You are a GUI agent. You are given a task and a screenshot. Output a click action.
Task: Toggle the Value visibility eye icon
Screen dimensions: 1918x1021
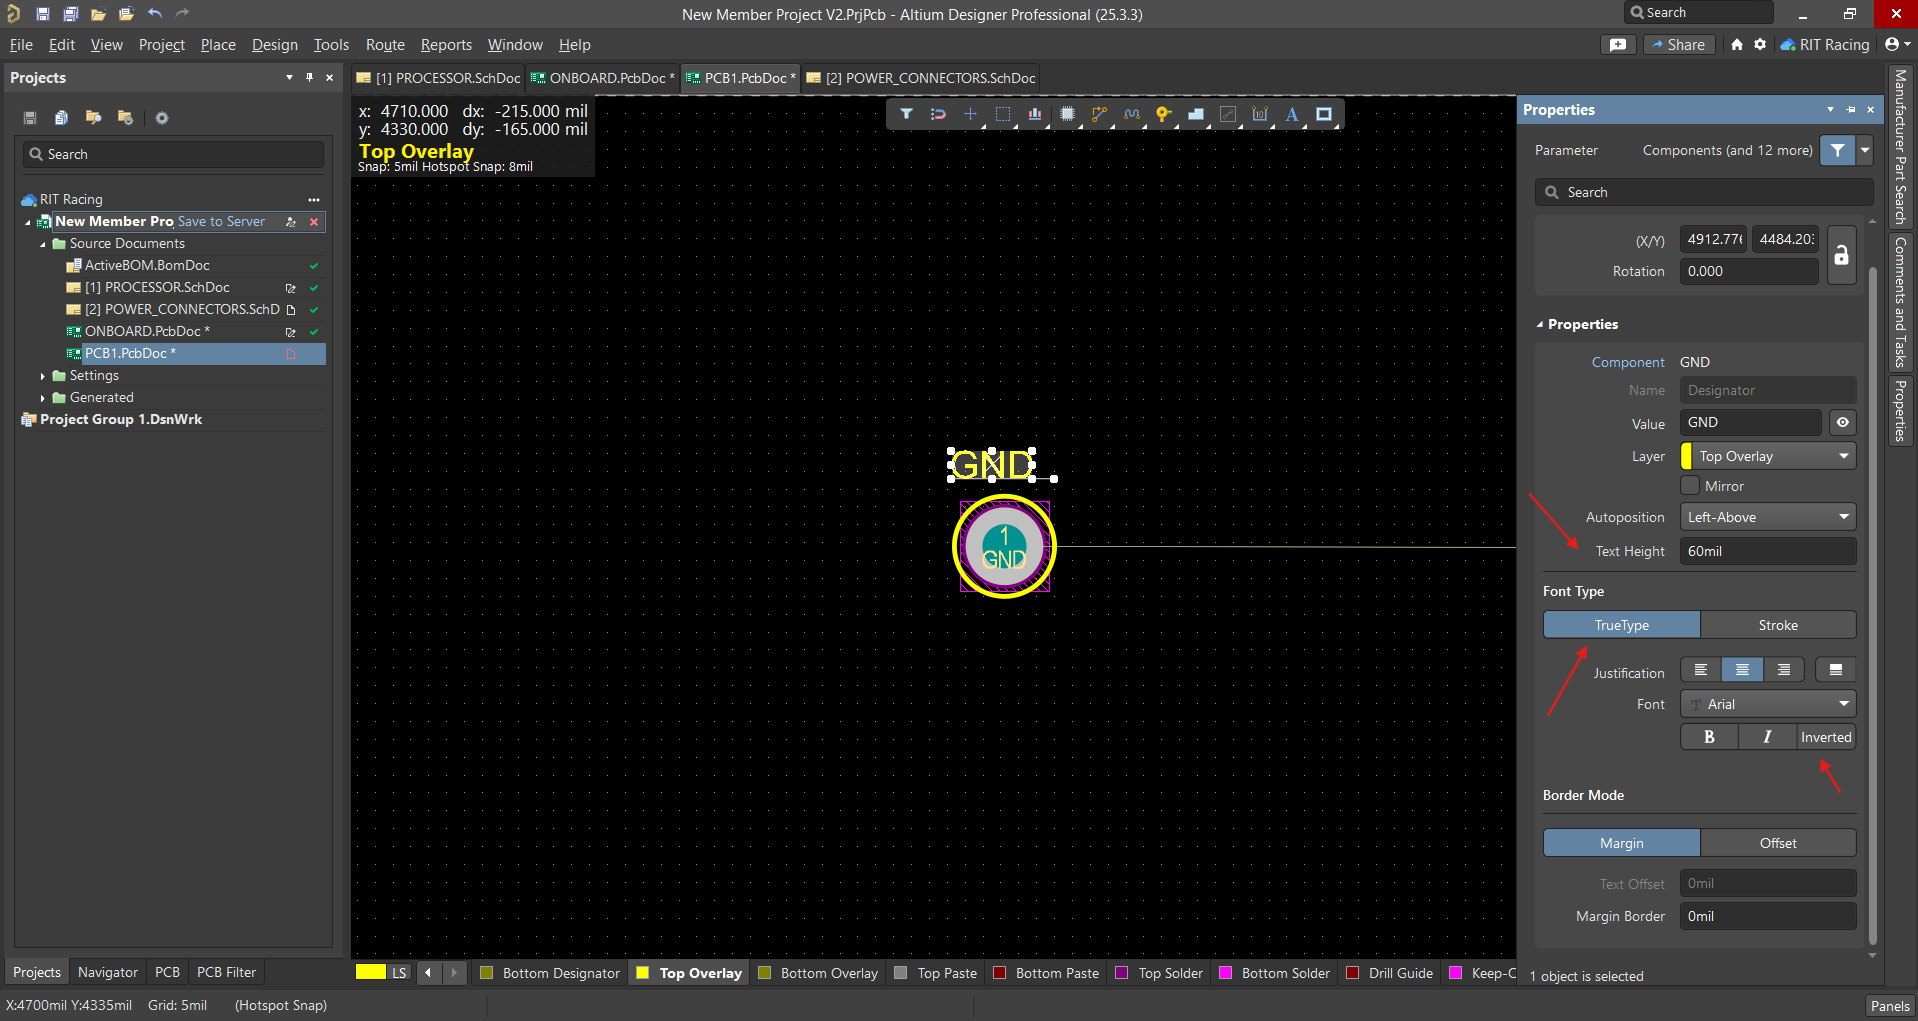(x=1842, y=423)
